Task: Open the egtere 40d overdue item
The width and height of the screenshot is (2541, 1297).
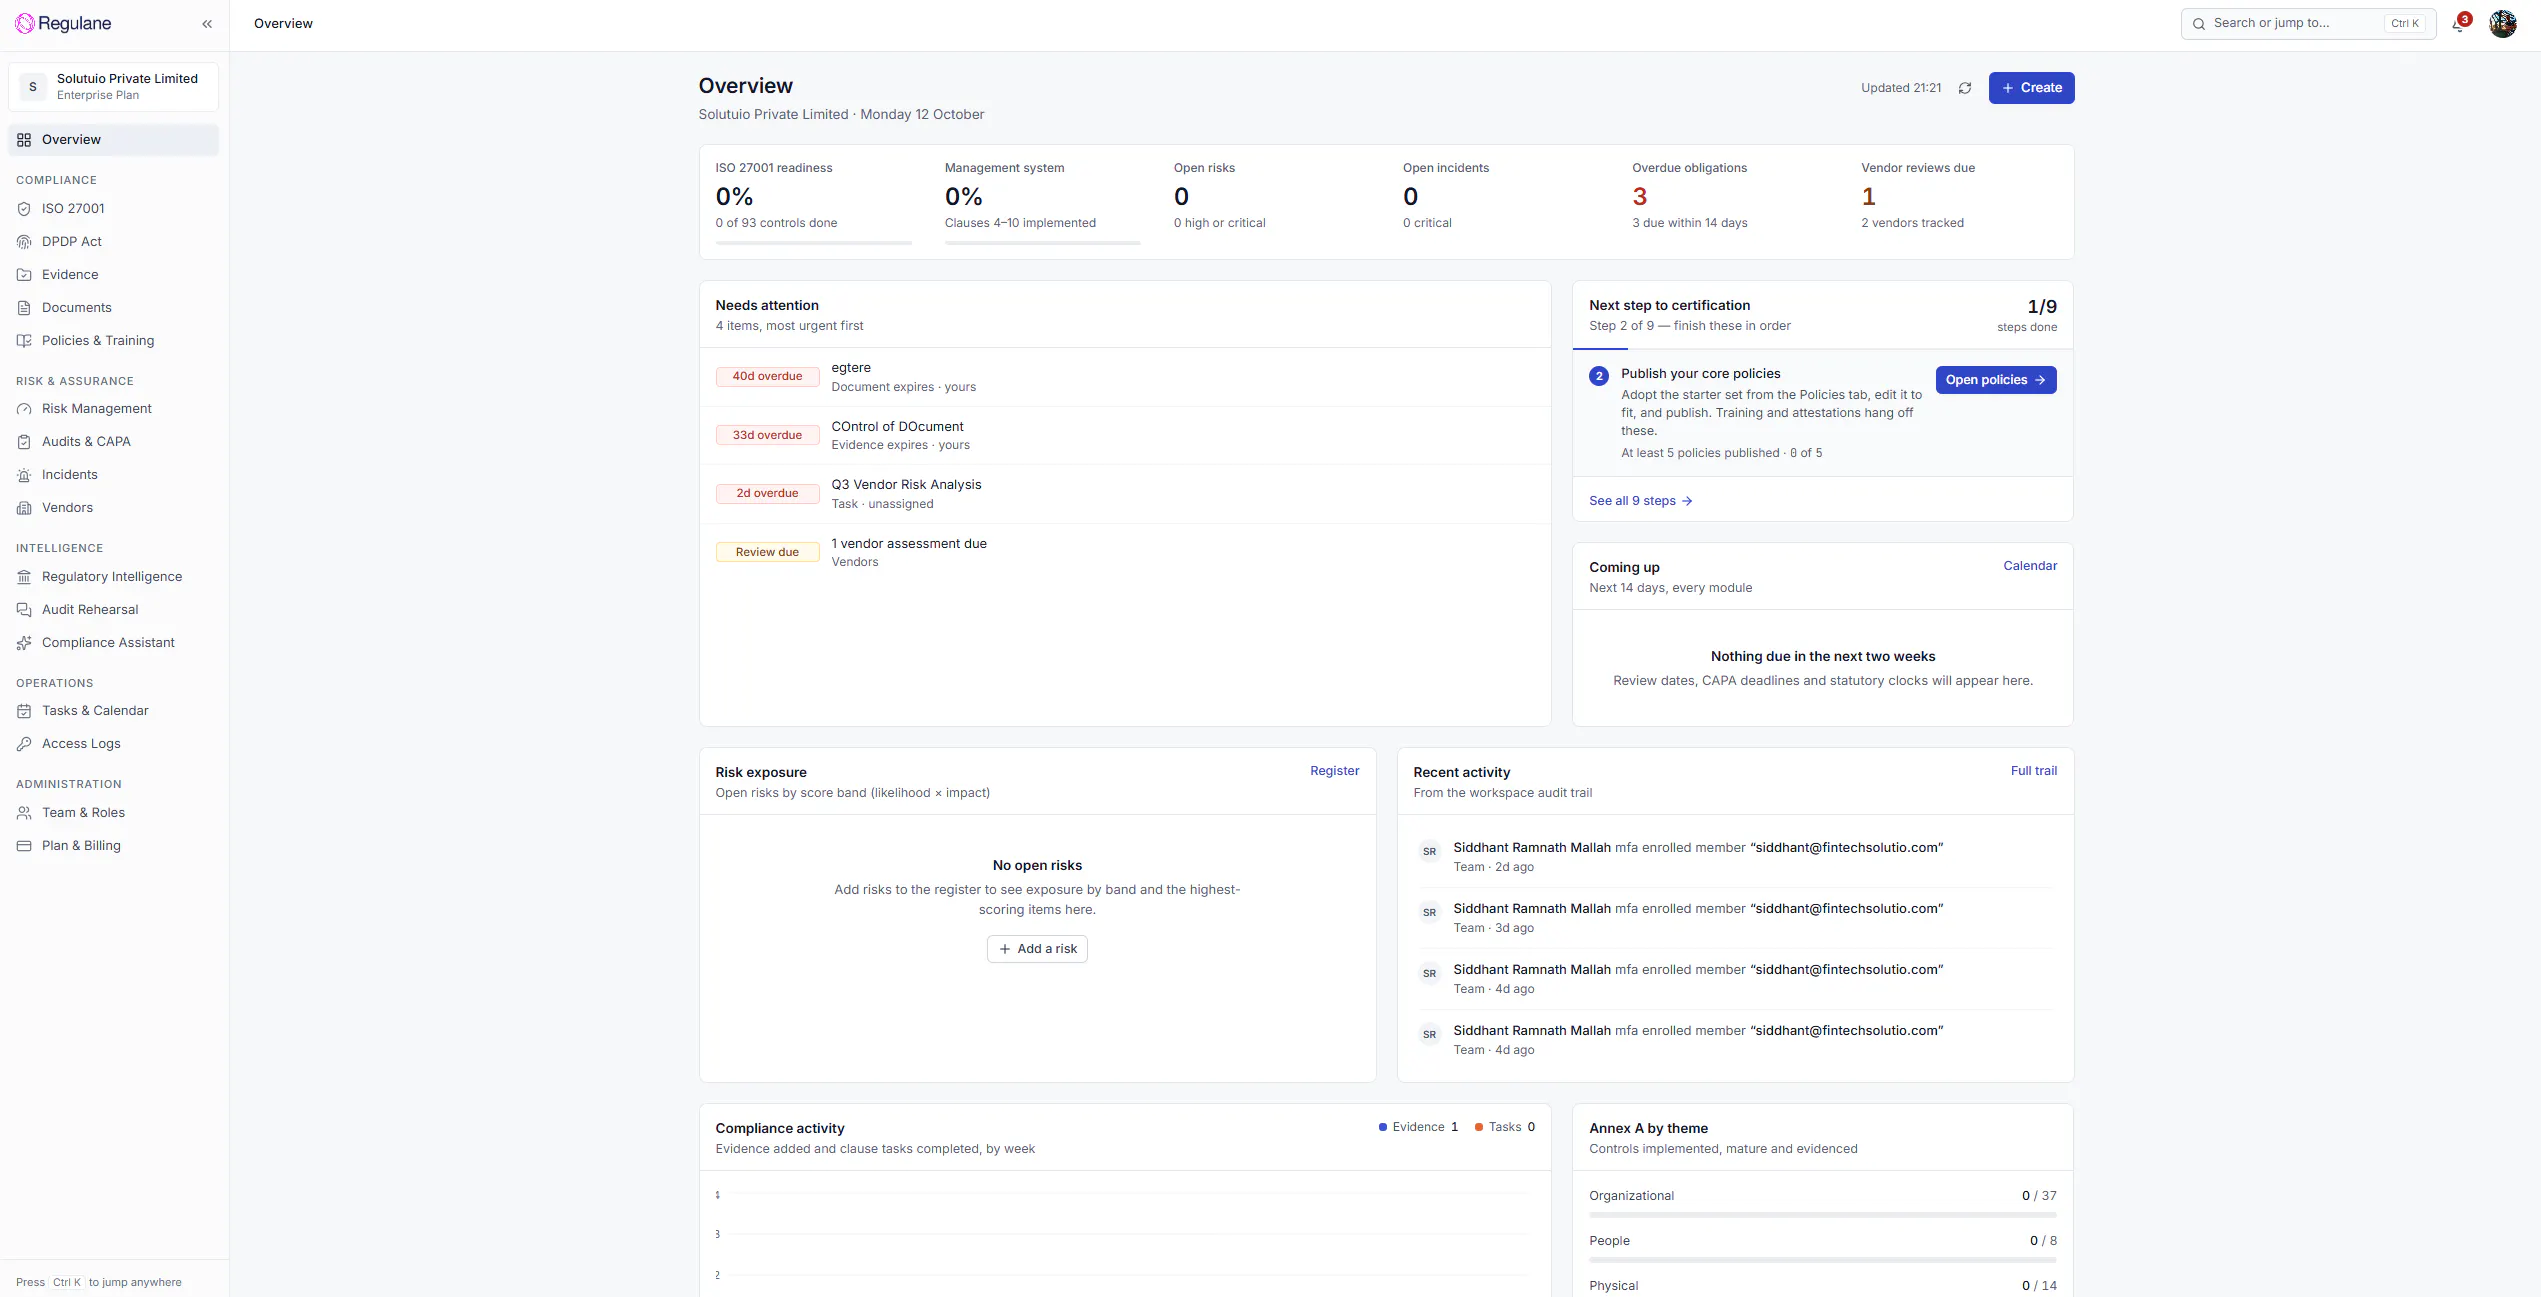Action: pyautogui.click(x=1125, y=377)
